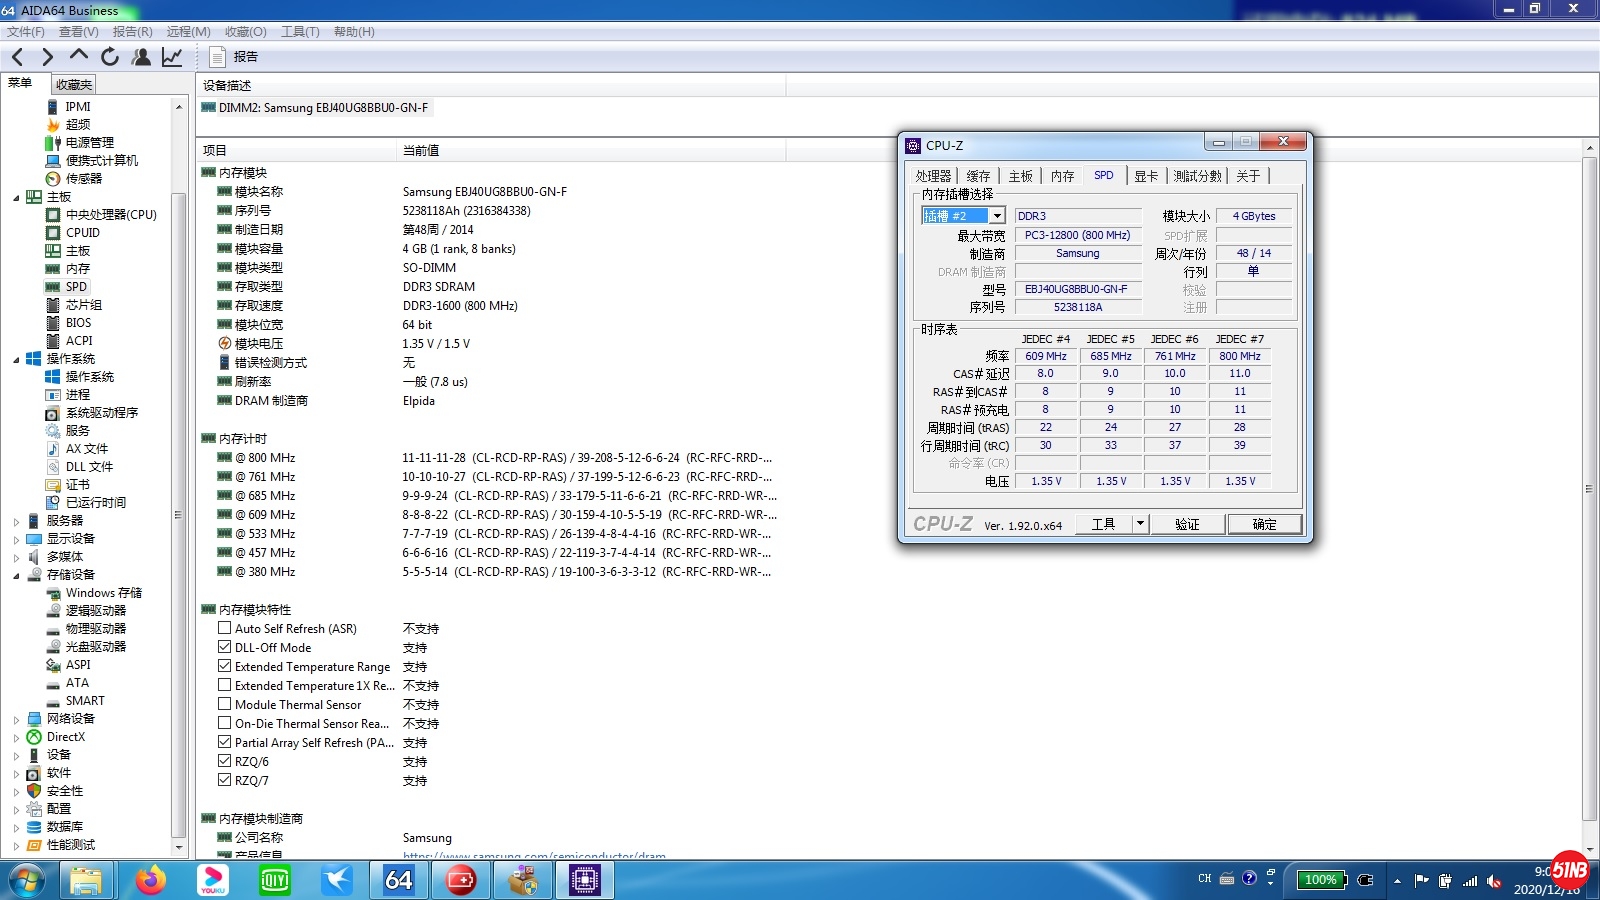Image resolution: width=1600 pixels, height=900 pixels.
Task: Select SMART in the storage tree
Action: pyautogui.click(x=85, y=701)
